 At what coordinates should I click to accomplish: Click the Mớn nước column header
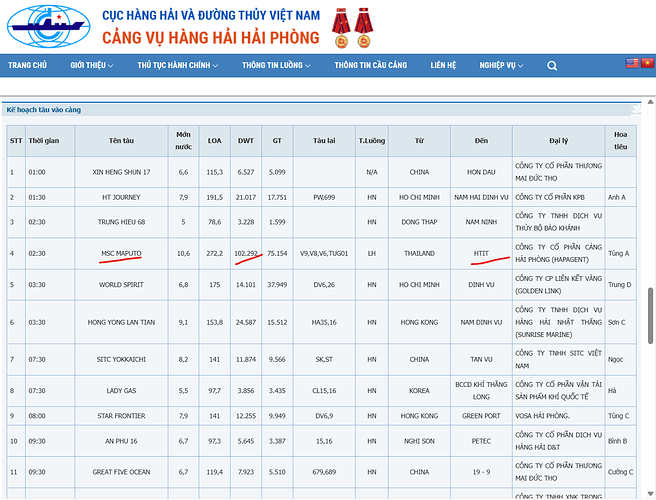click(183, 141)
